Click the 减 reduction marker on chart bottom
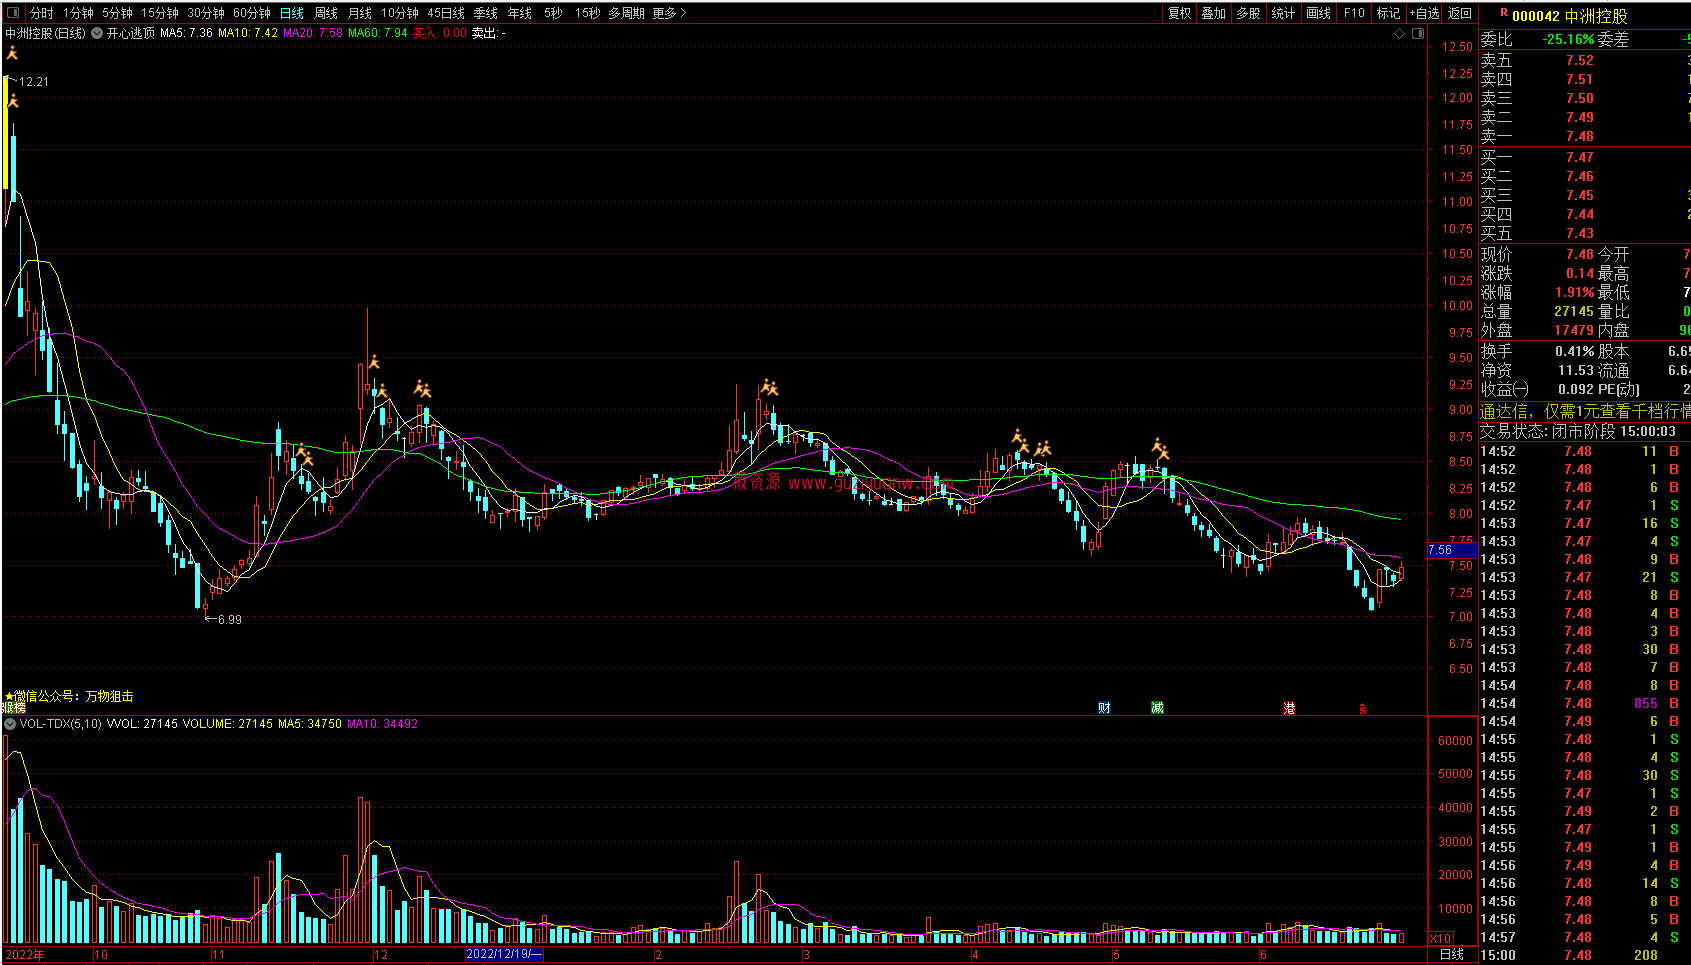Screen dimensions: 1691x965 pyautogui.click(x=1157, y=708)
